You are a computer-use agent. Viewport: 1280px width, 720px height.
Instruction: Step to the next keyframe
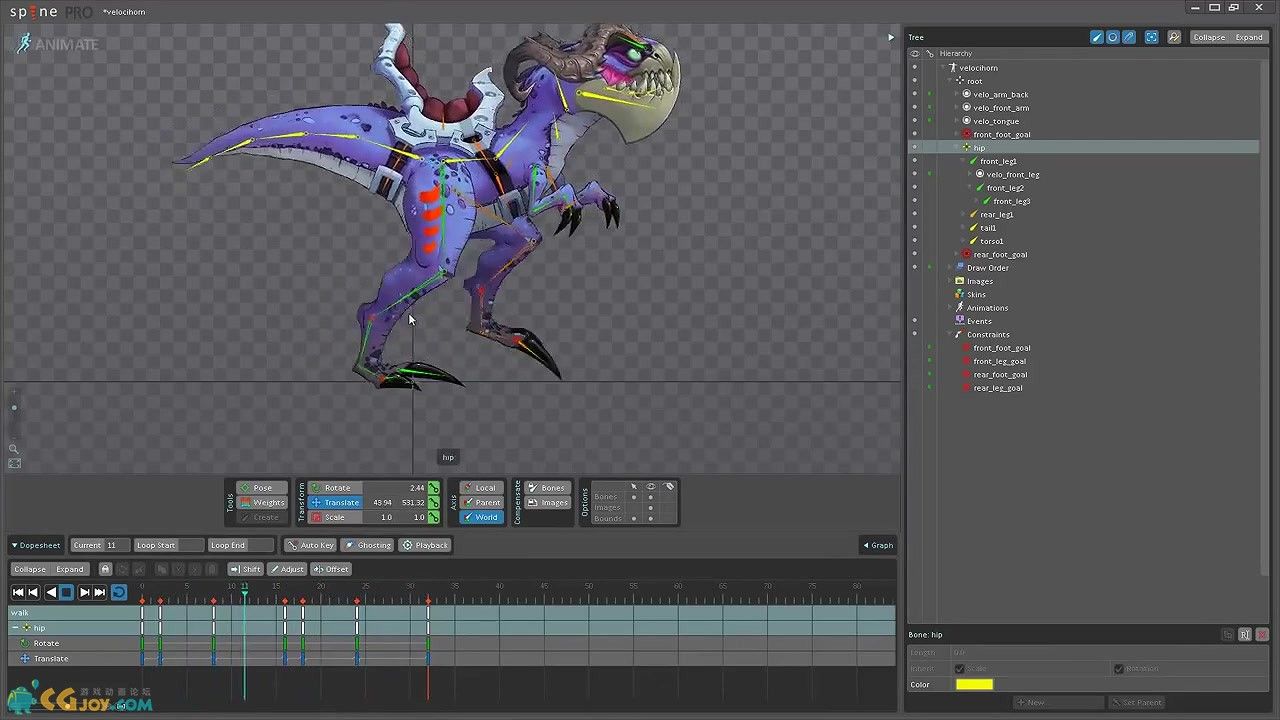[85, 592]
